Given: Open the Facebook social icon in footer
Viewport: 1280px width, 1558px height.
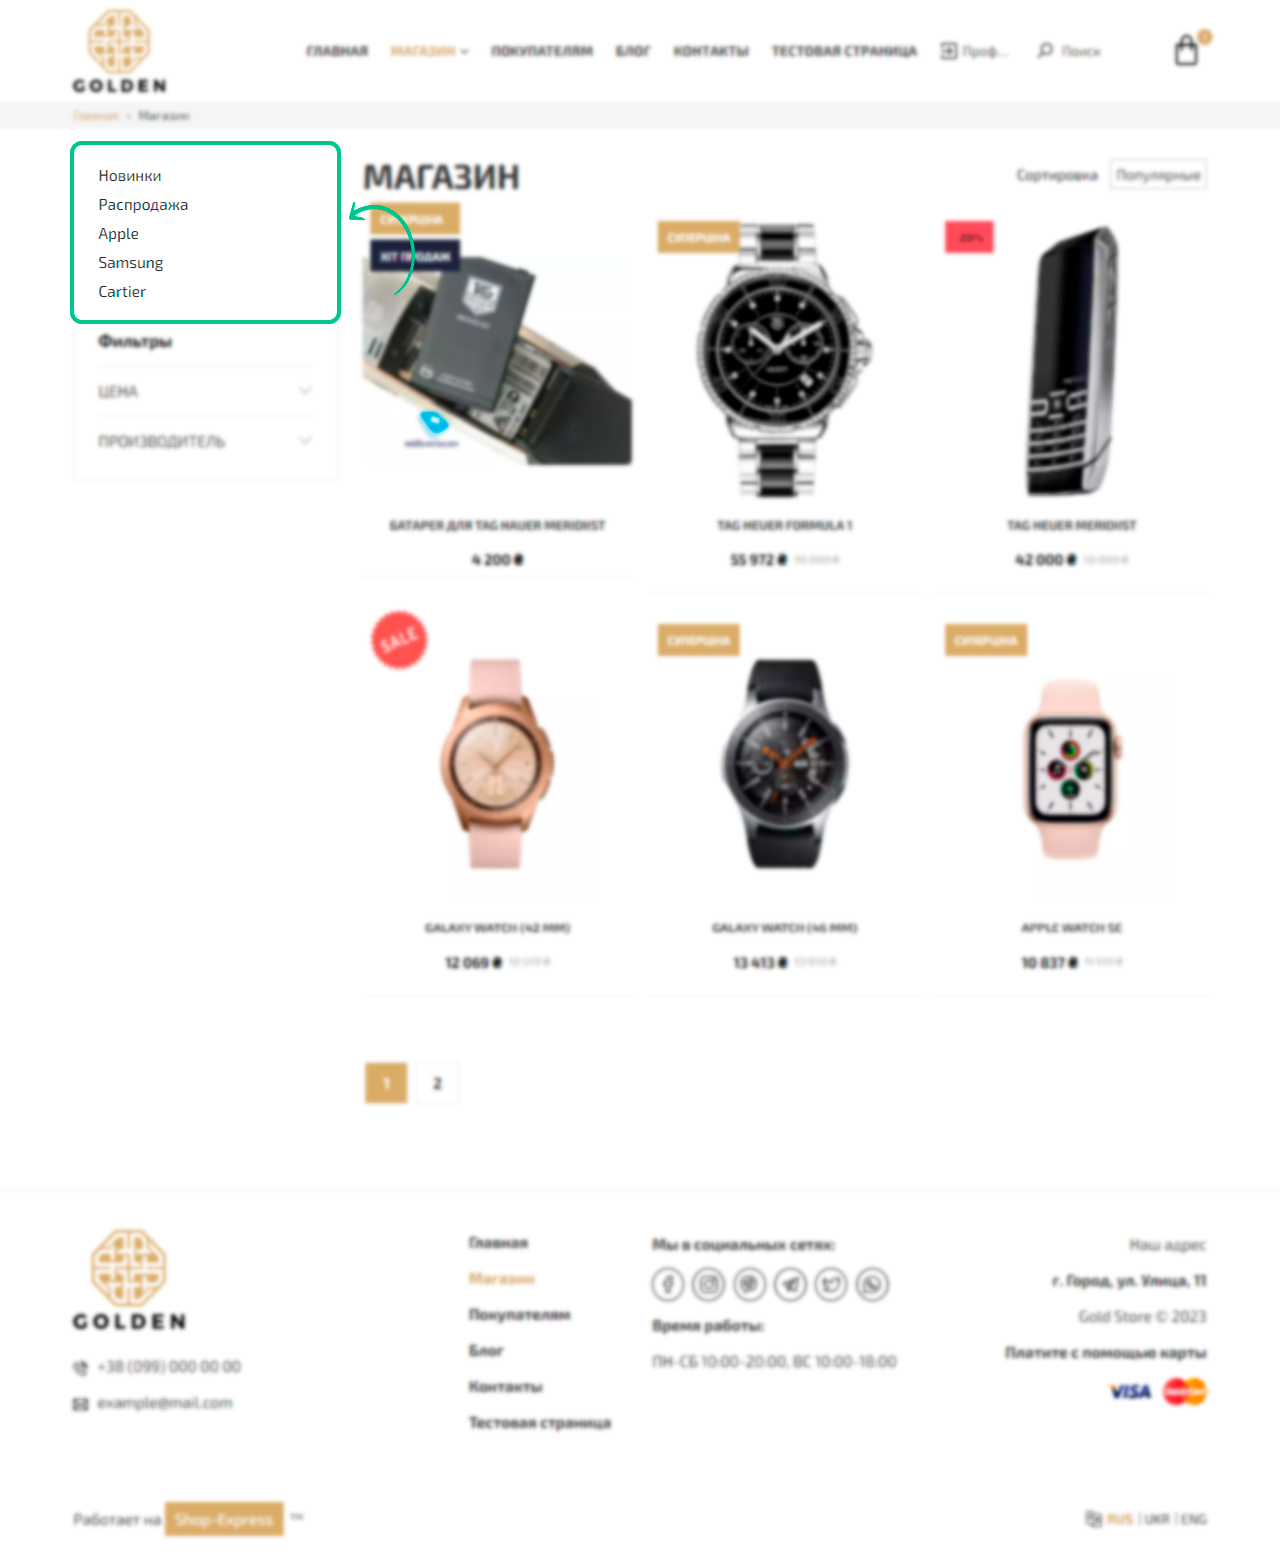Looking at the screenshot, I should point(668,1283).
